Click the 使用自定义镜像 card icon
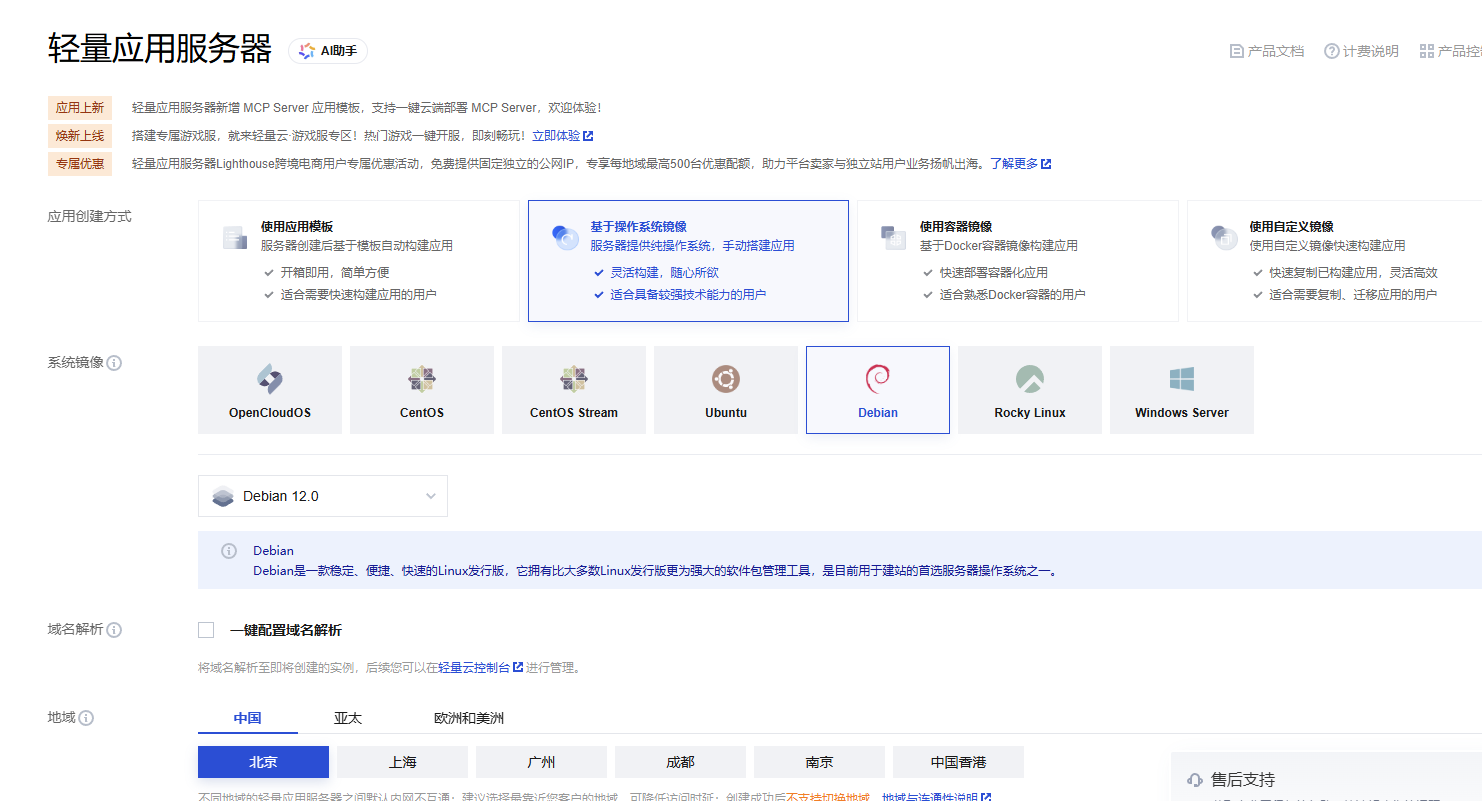1482x801 pixels. [1223, 237]
